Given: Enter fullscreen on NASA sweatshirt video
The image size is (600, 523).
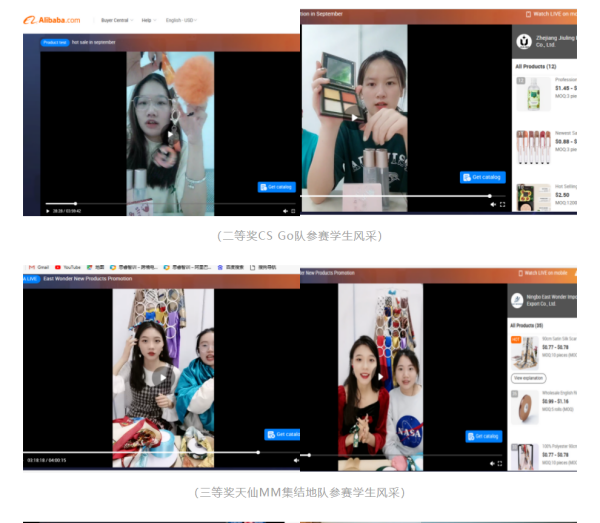Looking at the screenshot, I should coord(500,464).
